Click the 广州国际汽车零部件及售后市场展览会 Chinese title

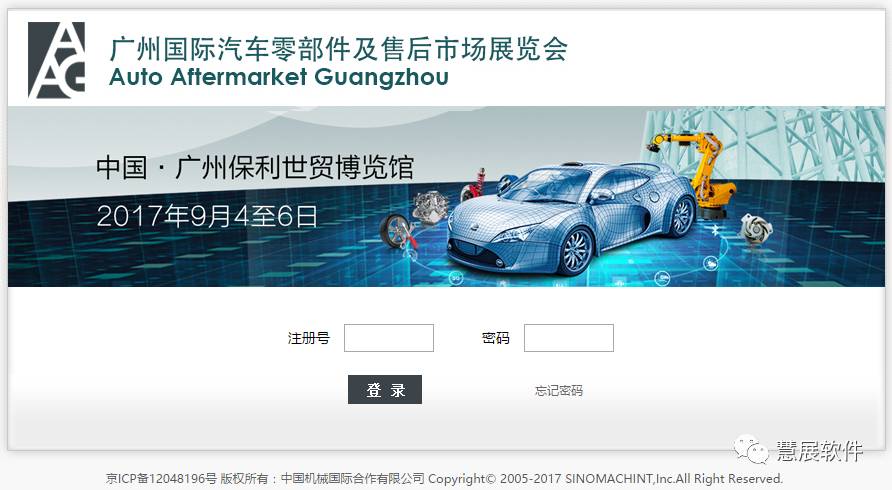[x=338, y=48]
